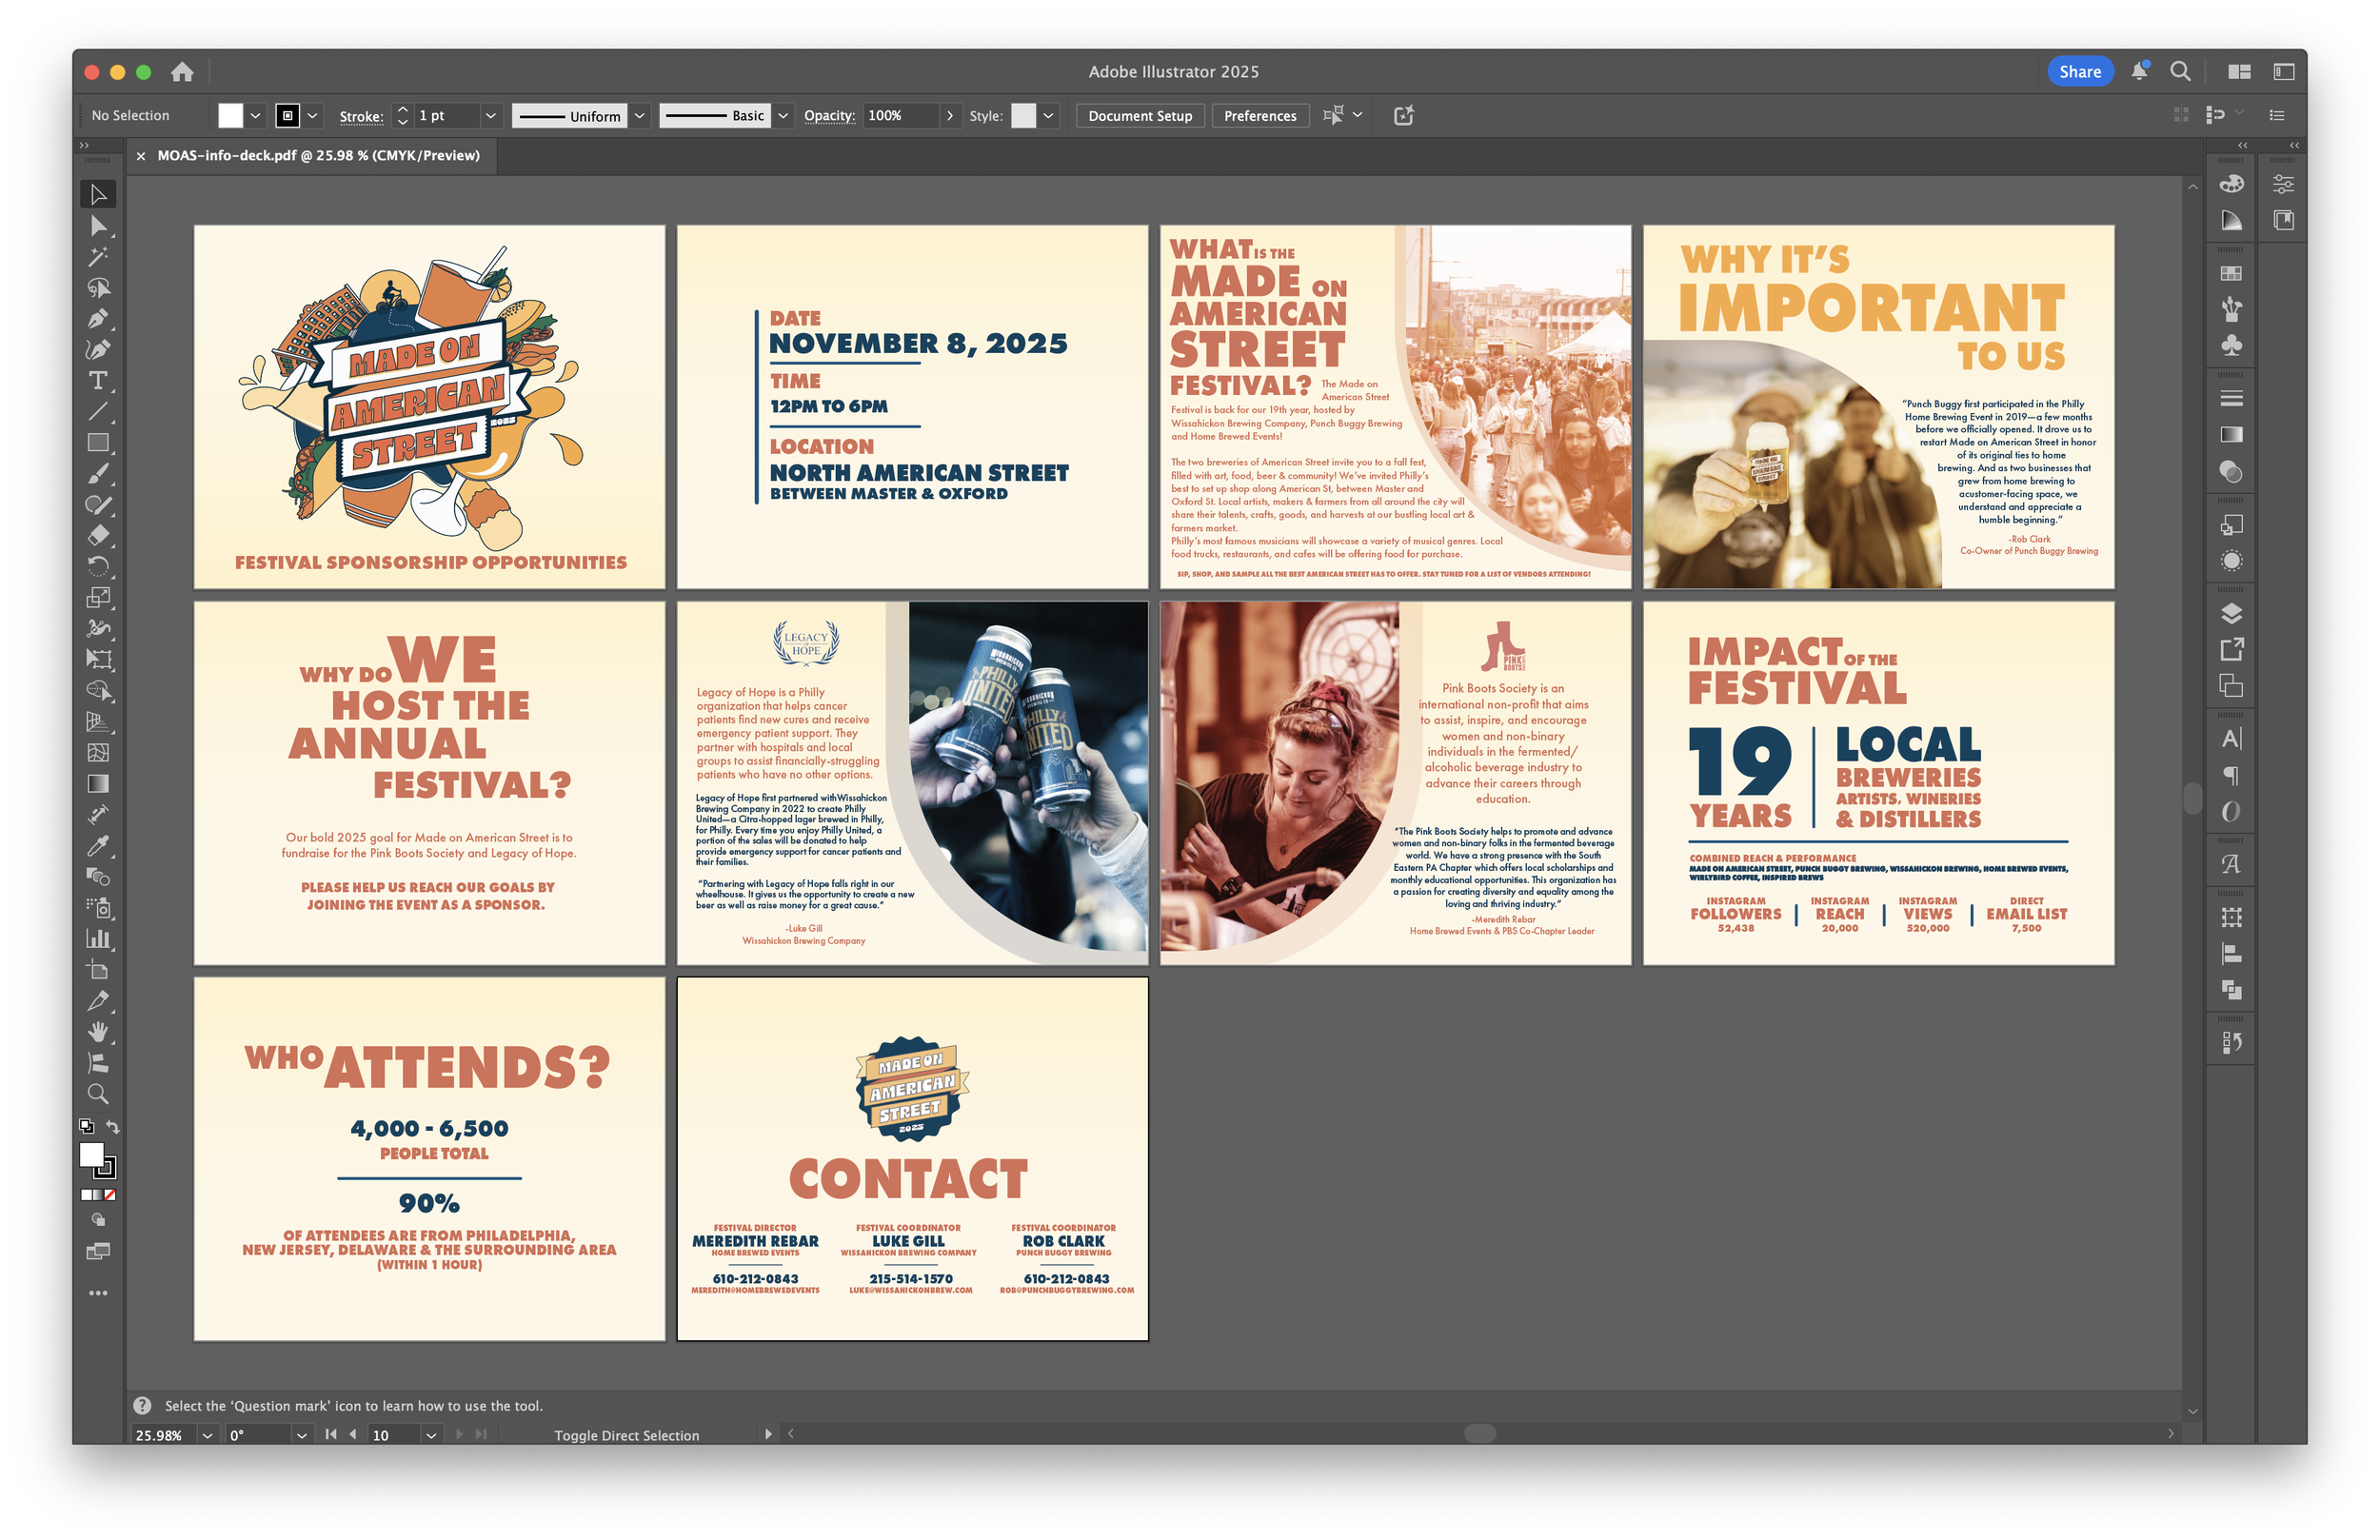Image resolution: width=2380 pixels, height=1540 pixels.
Task: Open the Character panel
Action: (x=2231, y=739)
